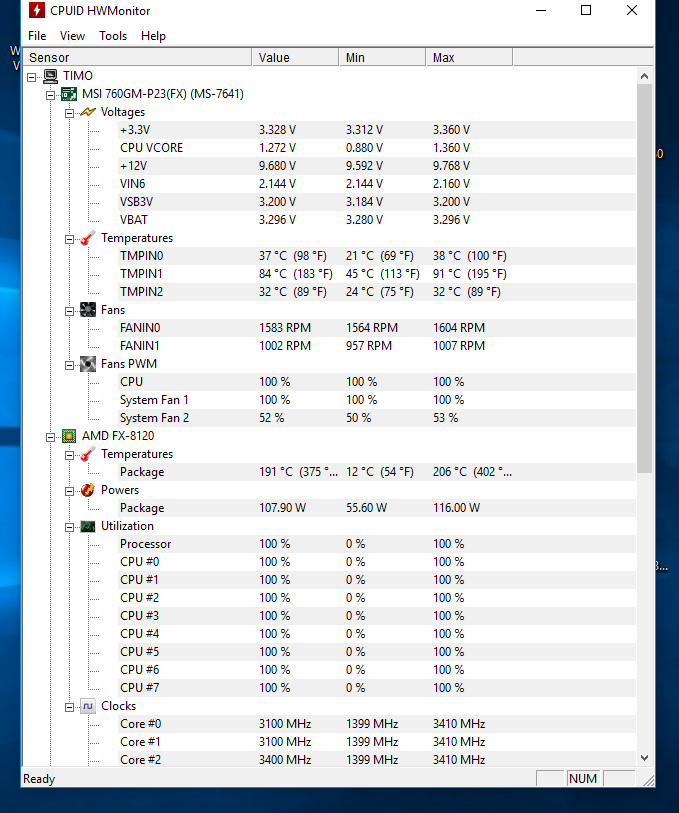Collapse the motherboard Temperatures section

click(69, 240)
